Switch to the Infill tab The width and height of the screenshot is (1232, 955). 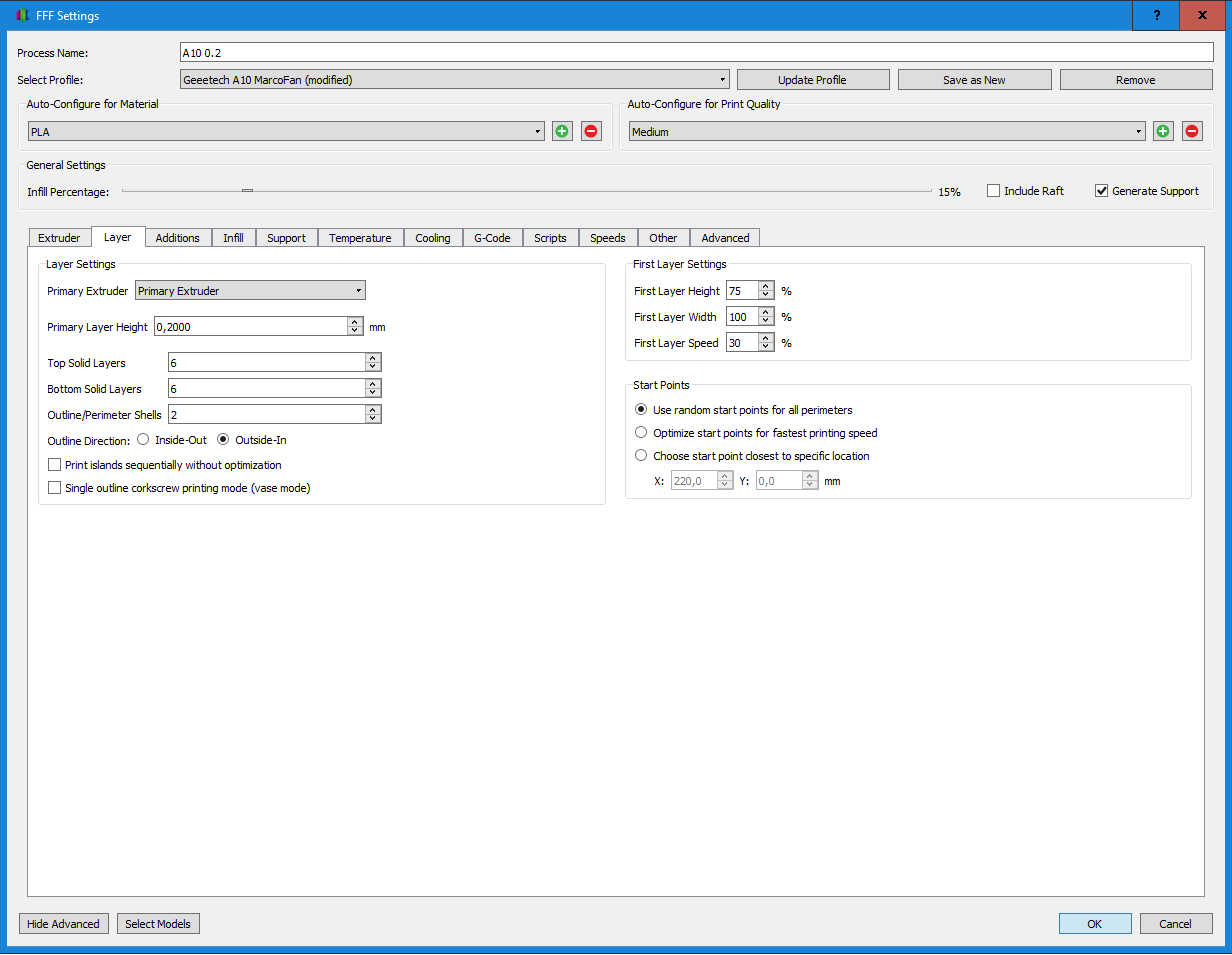point(233,238)
